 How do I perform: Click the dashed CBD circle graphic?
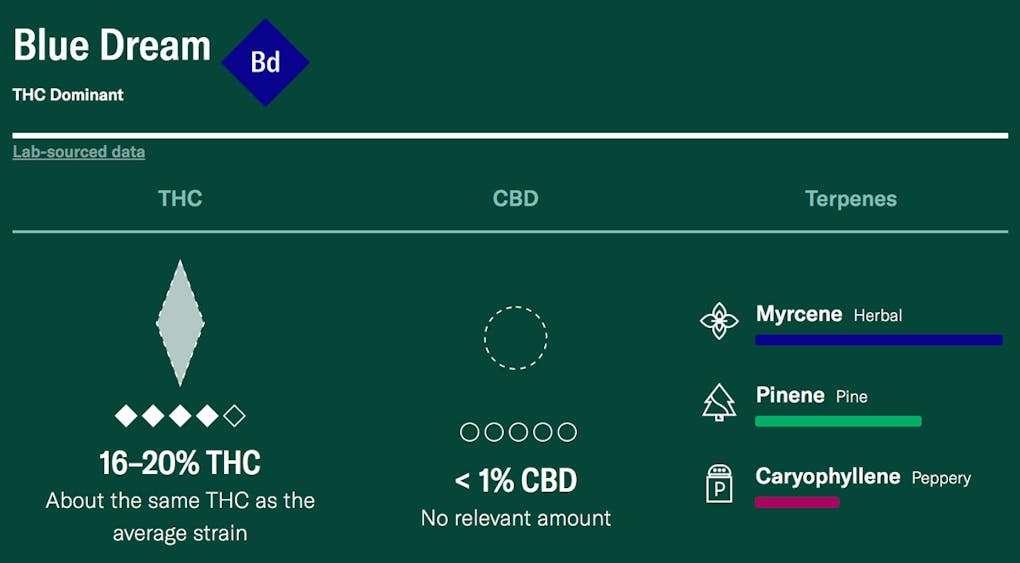tap(516, 338)
